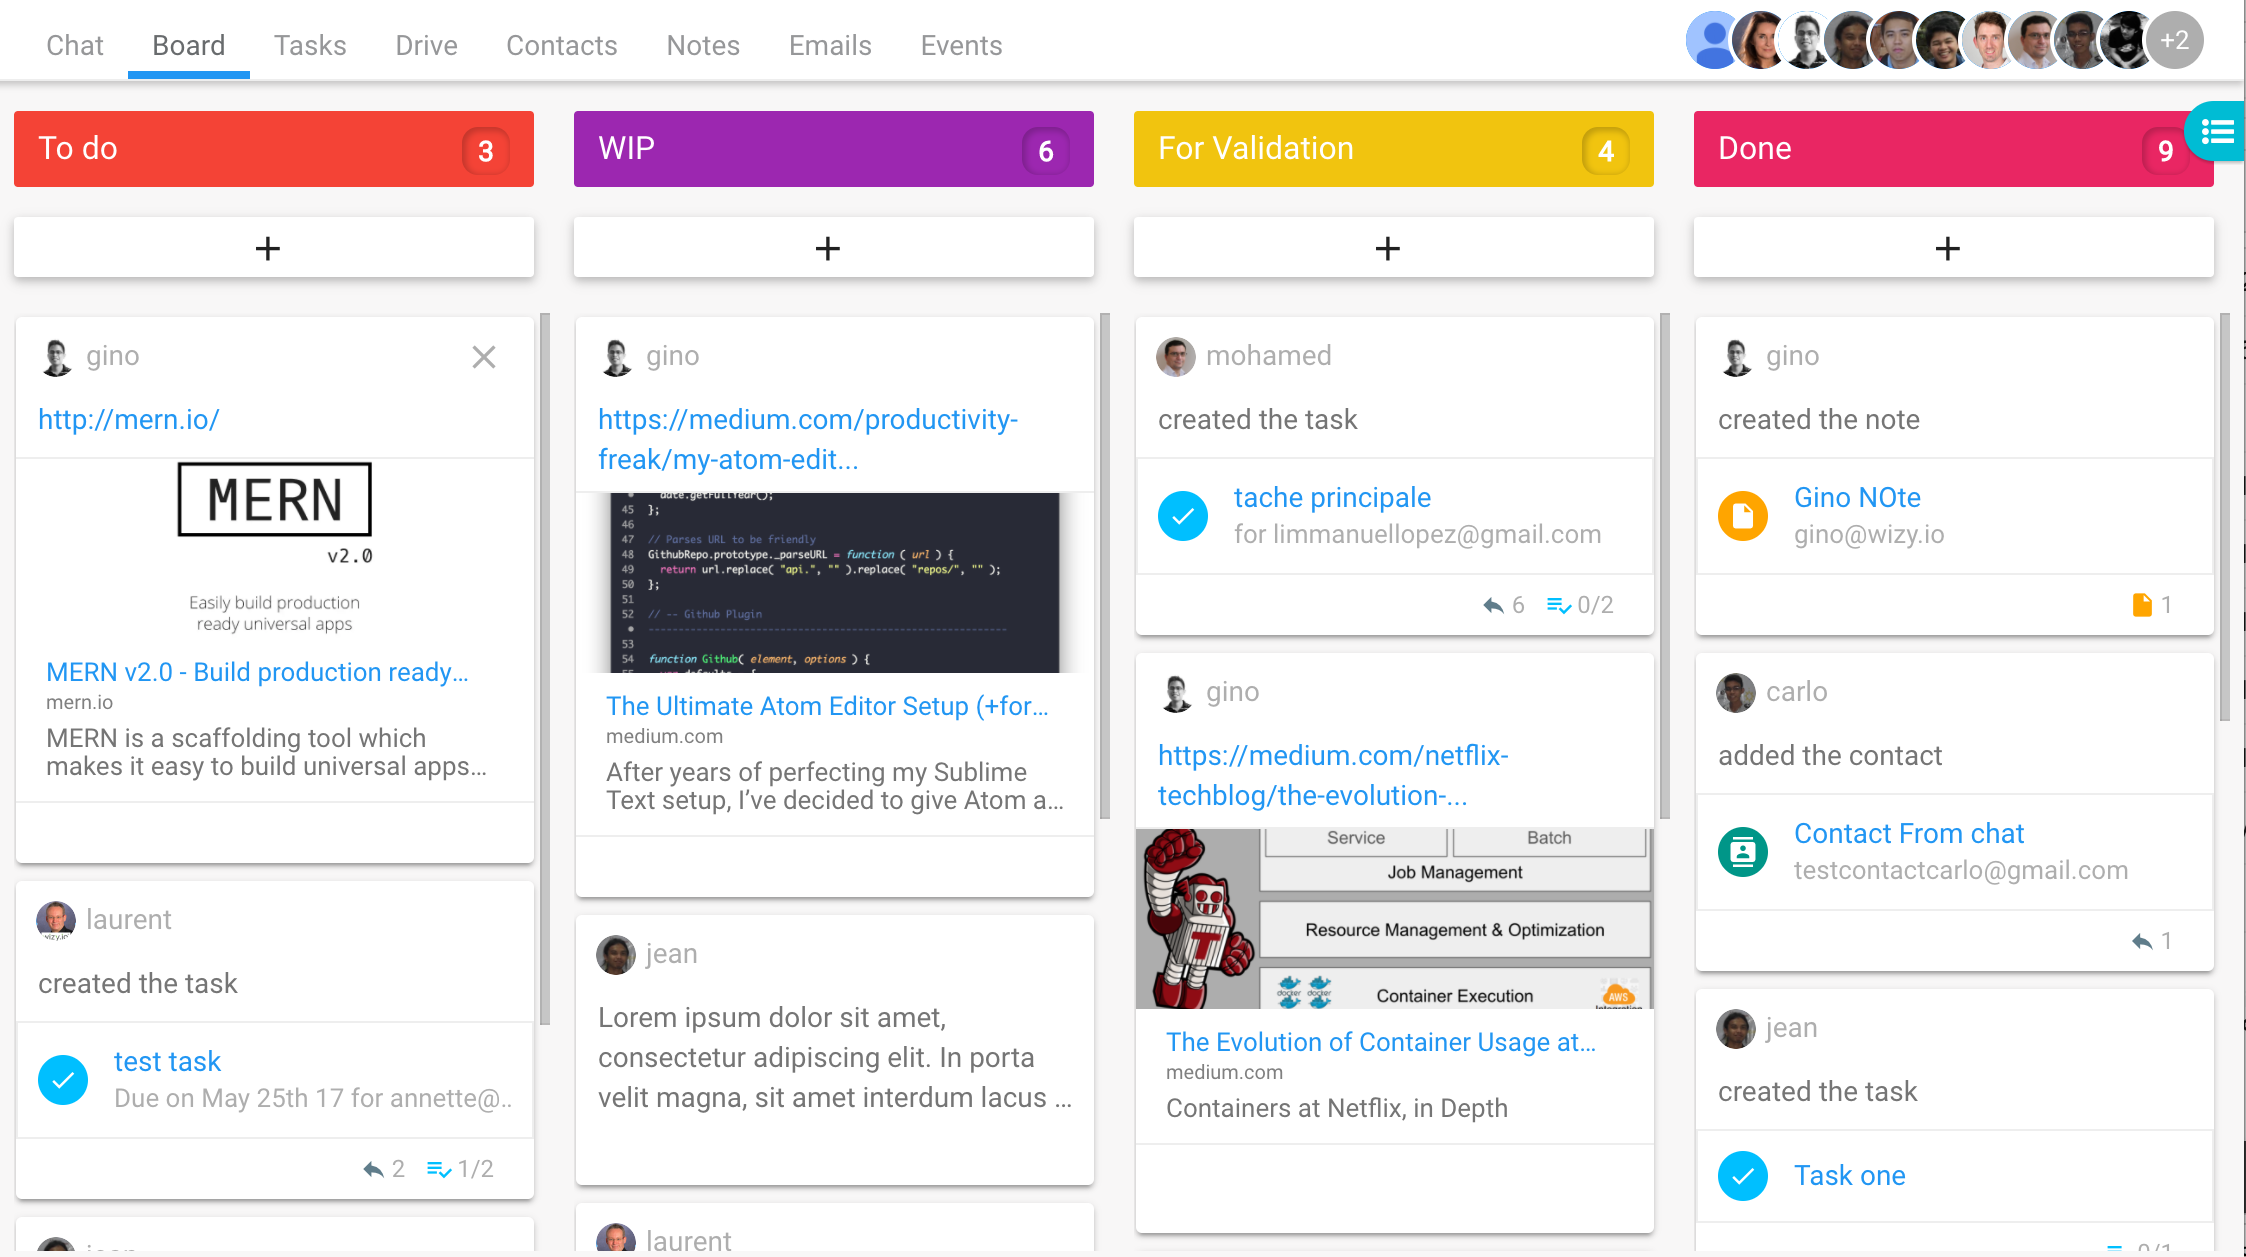Switch to the Tasks tab
The width and height of the screenshot is (2246, 1257).
click(x=310, y=45)
